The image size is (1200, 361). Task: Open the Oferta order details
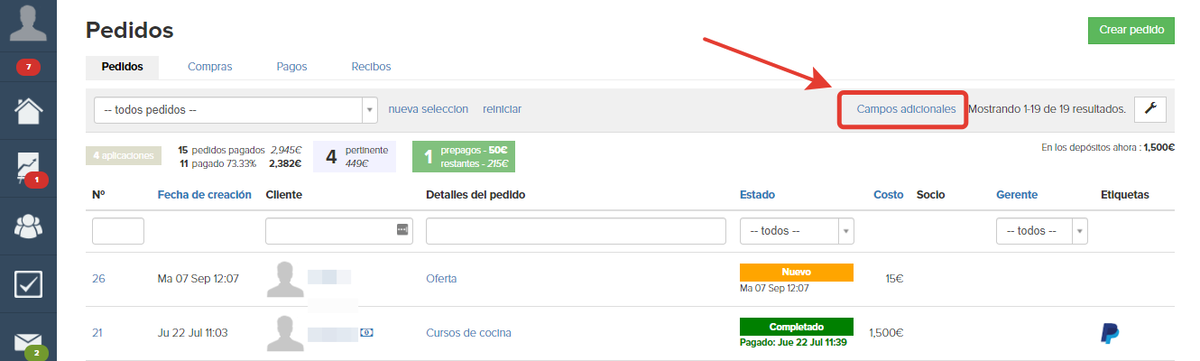point(441,279)
